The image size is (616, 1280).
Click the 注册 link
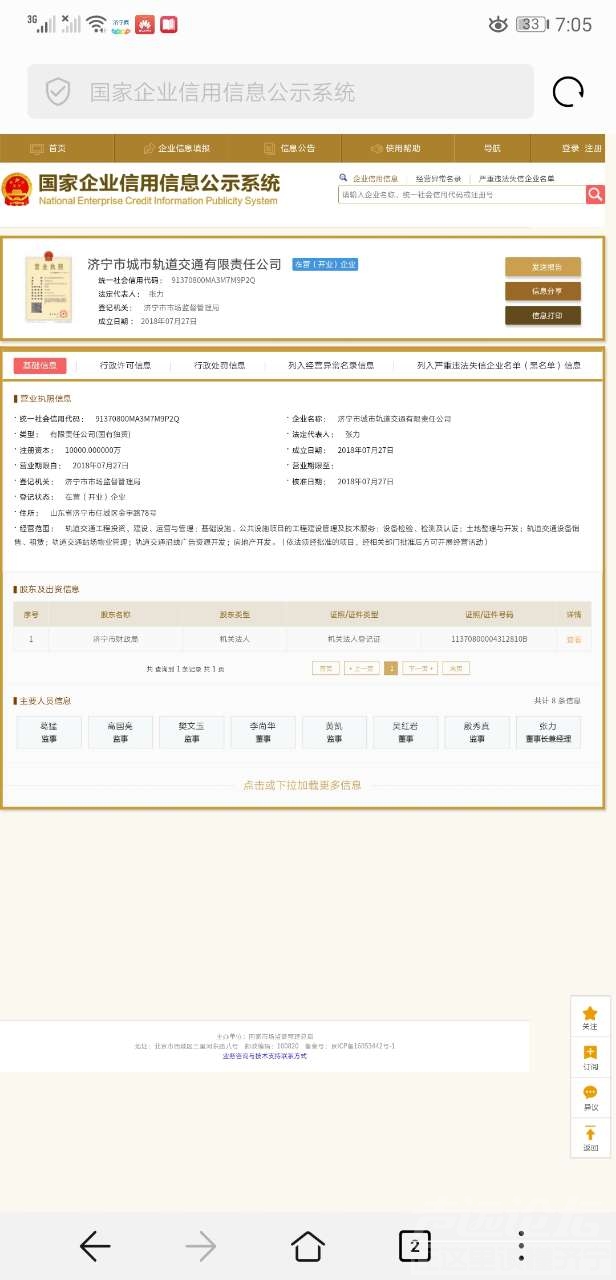(x=593, y=148)
